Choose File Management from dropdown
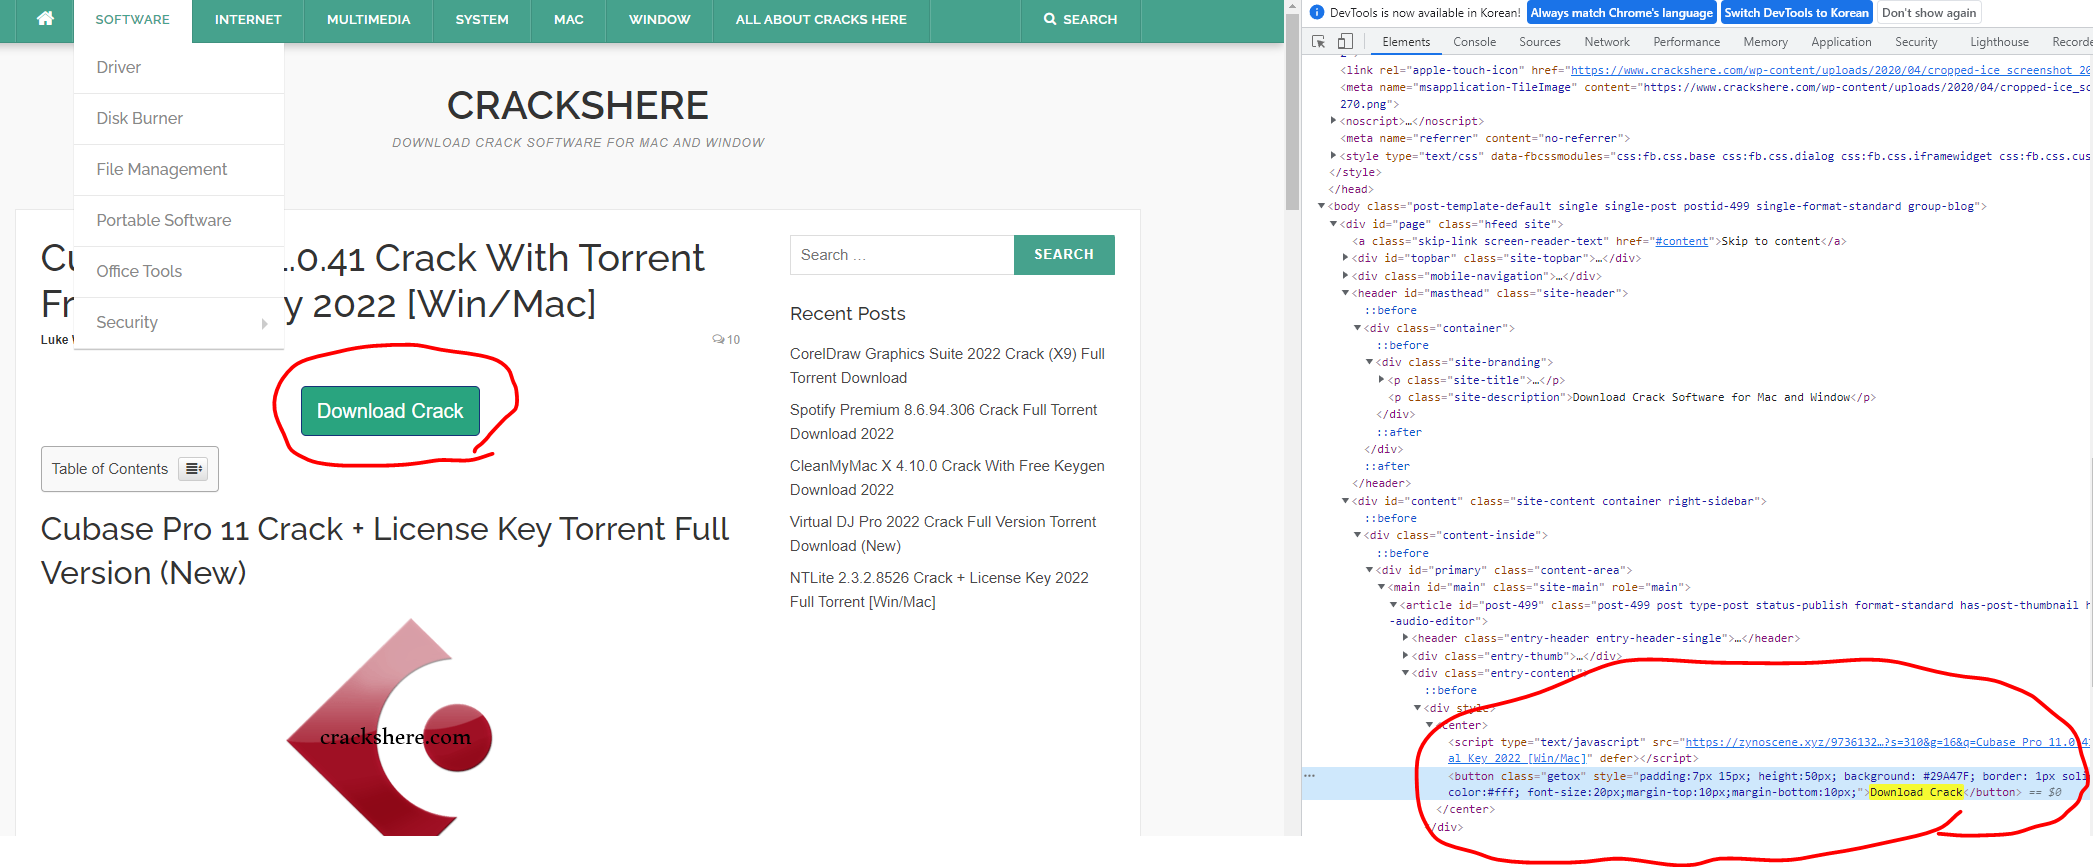2093x867 pixels. tap(179, 170)
